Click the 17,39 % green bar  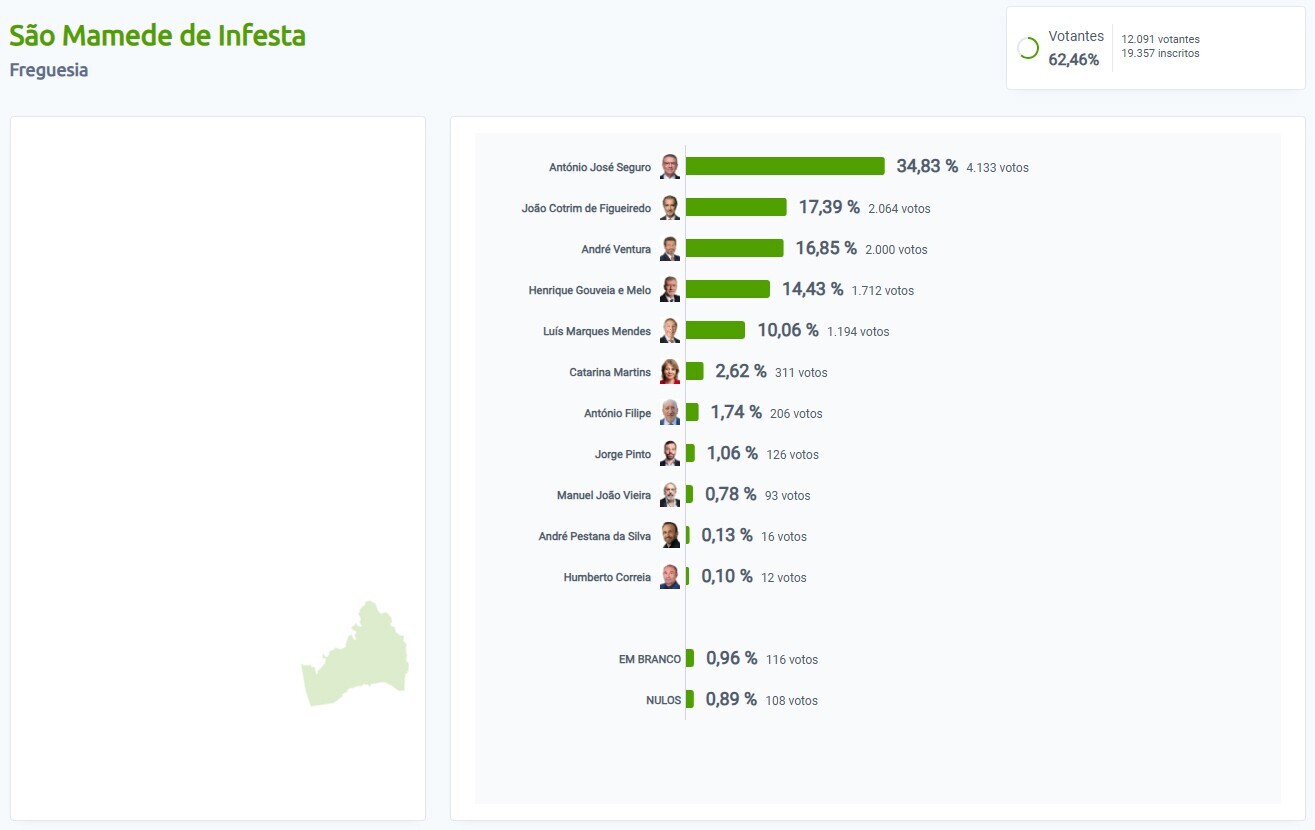pyautogui.click(x=736, y=207)
